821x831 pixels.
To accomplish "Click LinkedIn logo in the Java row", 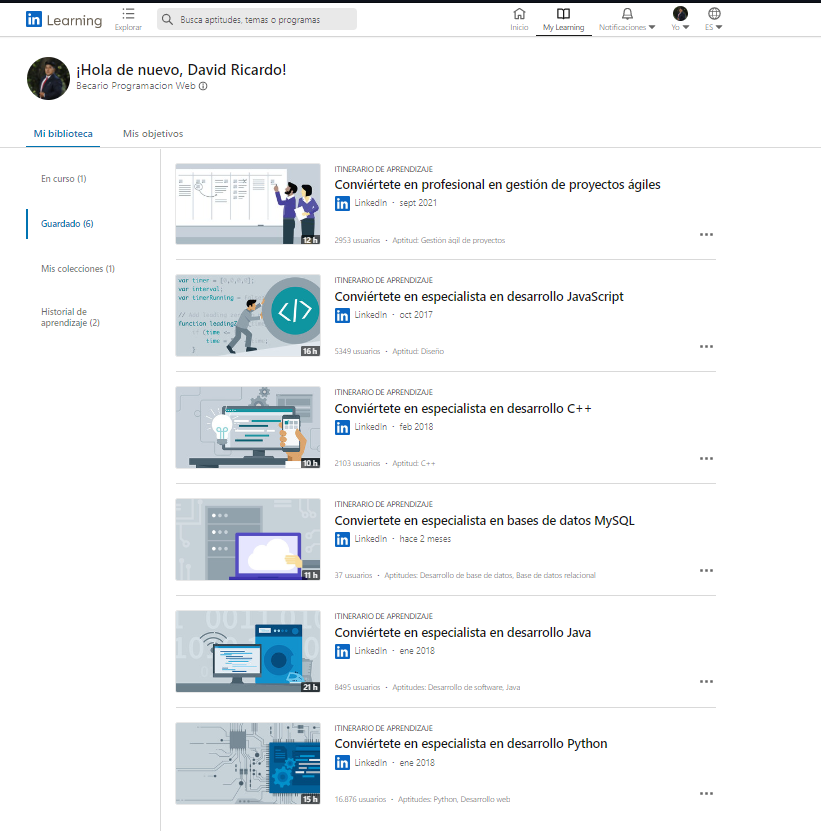I will [x=342, y=651].
